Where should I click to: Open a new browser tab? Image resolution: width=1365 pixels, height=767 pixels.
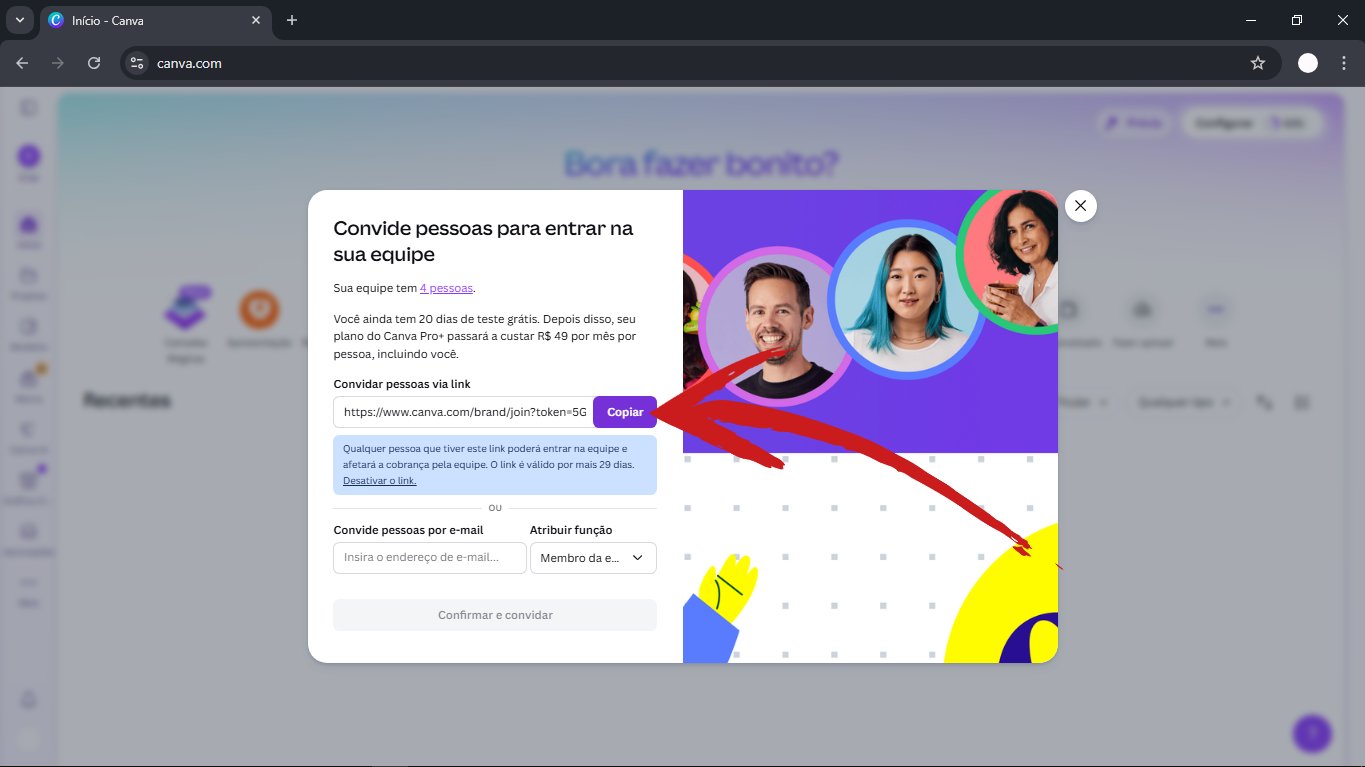292,20
